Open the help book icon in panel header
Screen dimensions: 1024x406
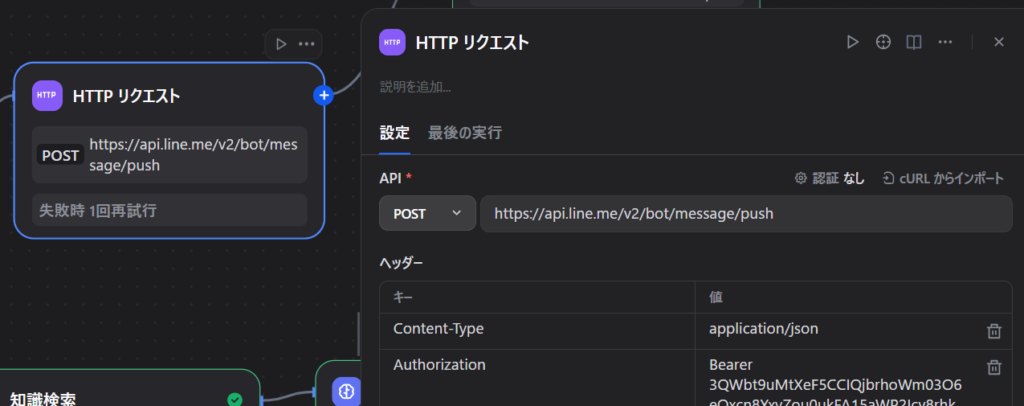(913, 42)
